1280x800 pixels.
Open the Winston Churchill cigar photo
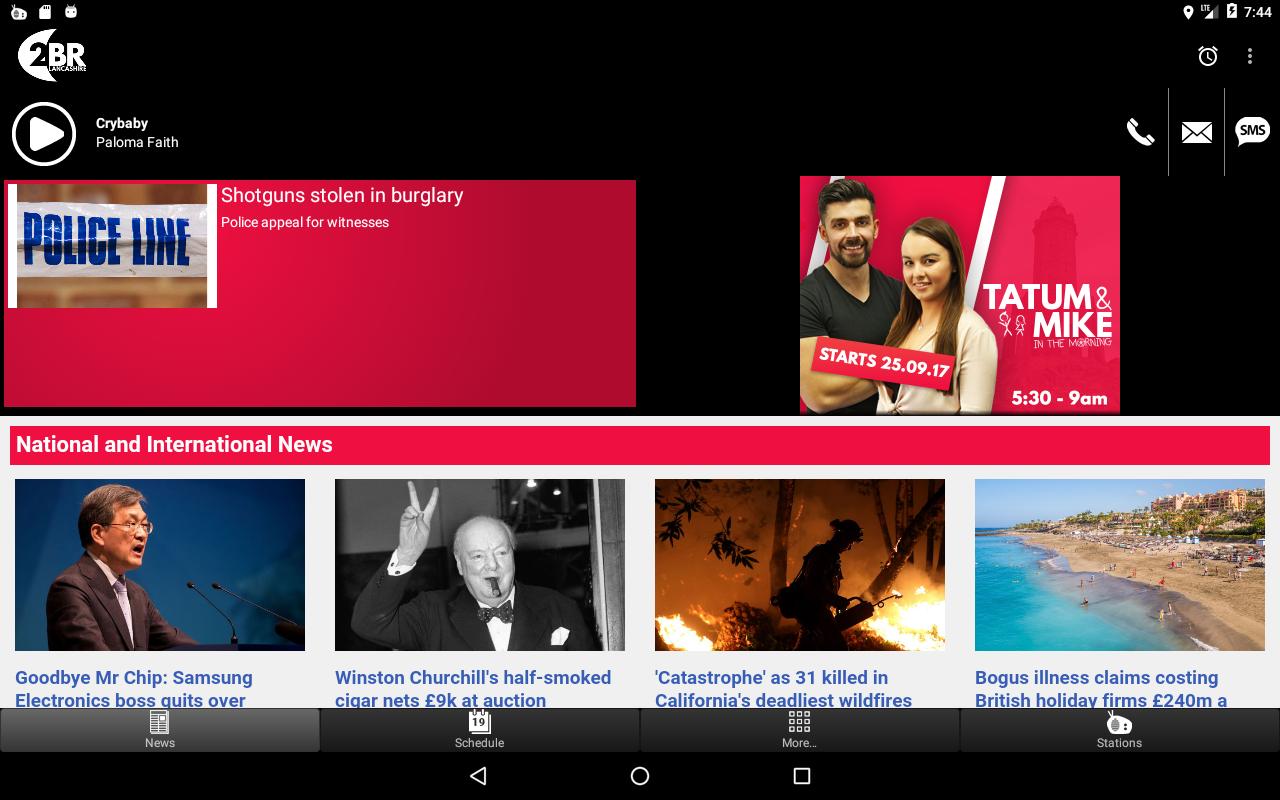pyautogui.click(x=480, y=565)
